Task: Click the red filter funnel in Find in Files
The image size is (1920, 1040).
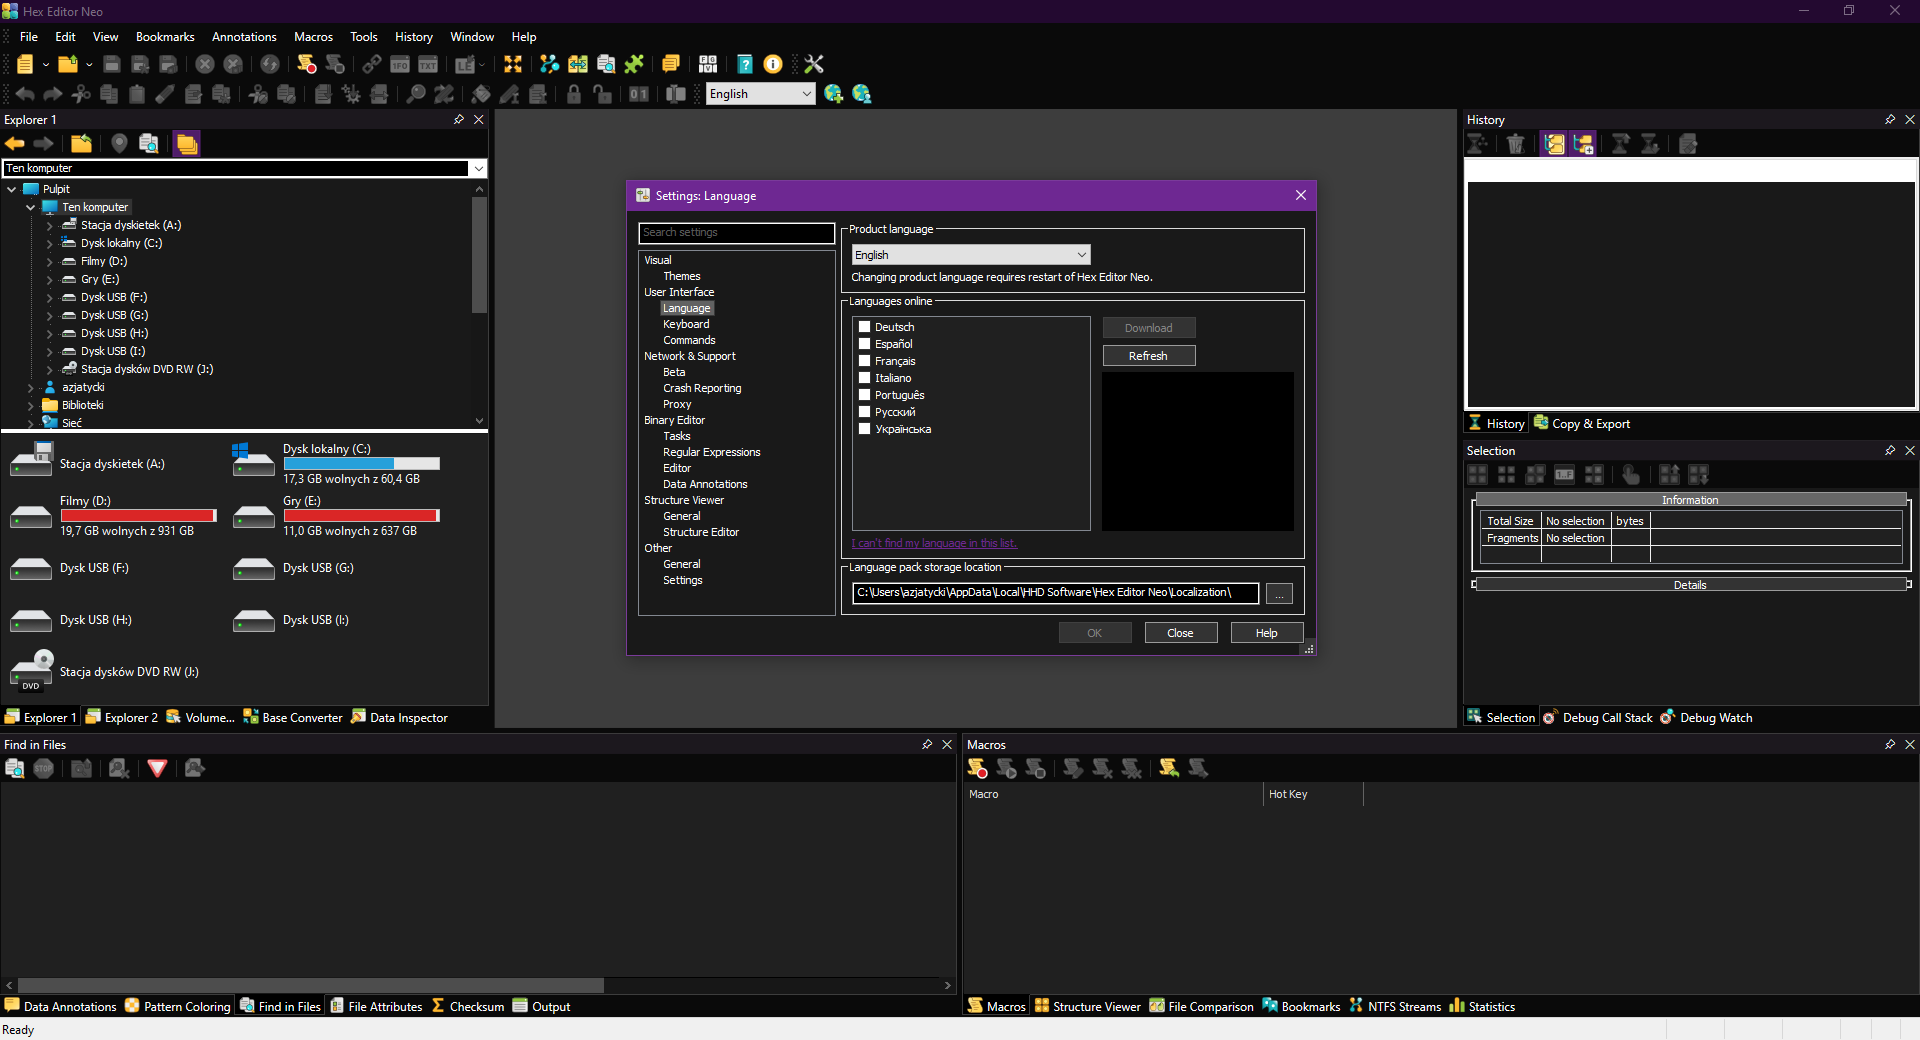Action: coord(157,768)
